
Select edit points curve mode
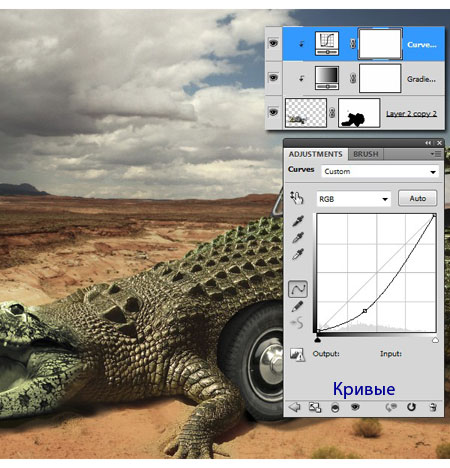point(298,289)
